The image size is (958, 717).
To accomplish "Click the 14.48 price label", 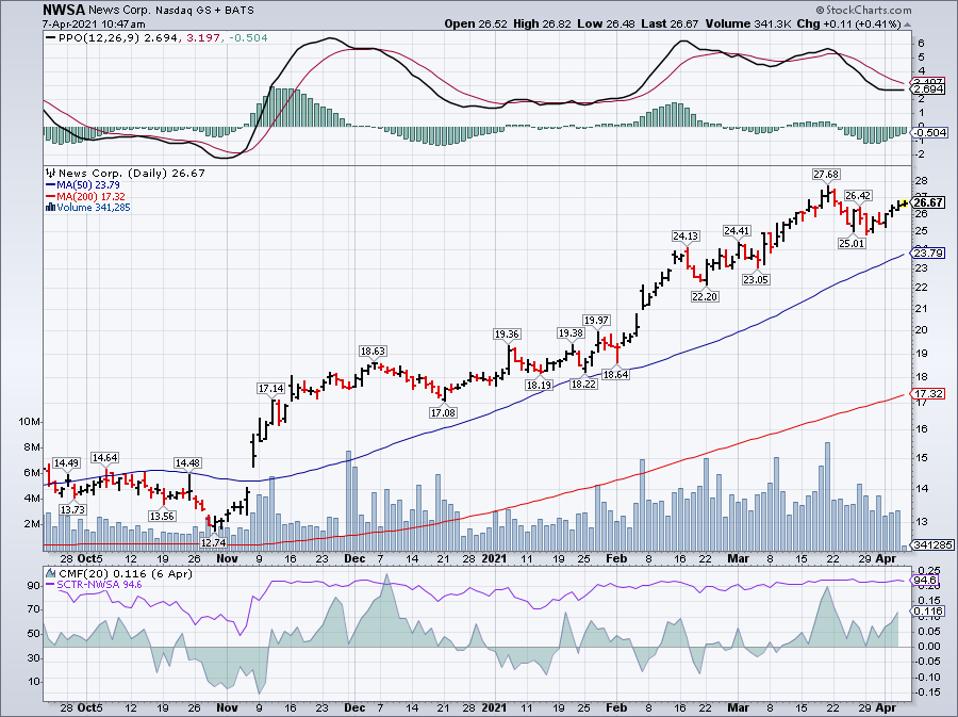I will 188,463.
